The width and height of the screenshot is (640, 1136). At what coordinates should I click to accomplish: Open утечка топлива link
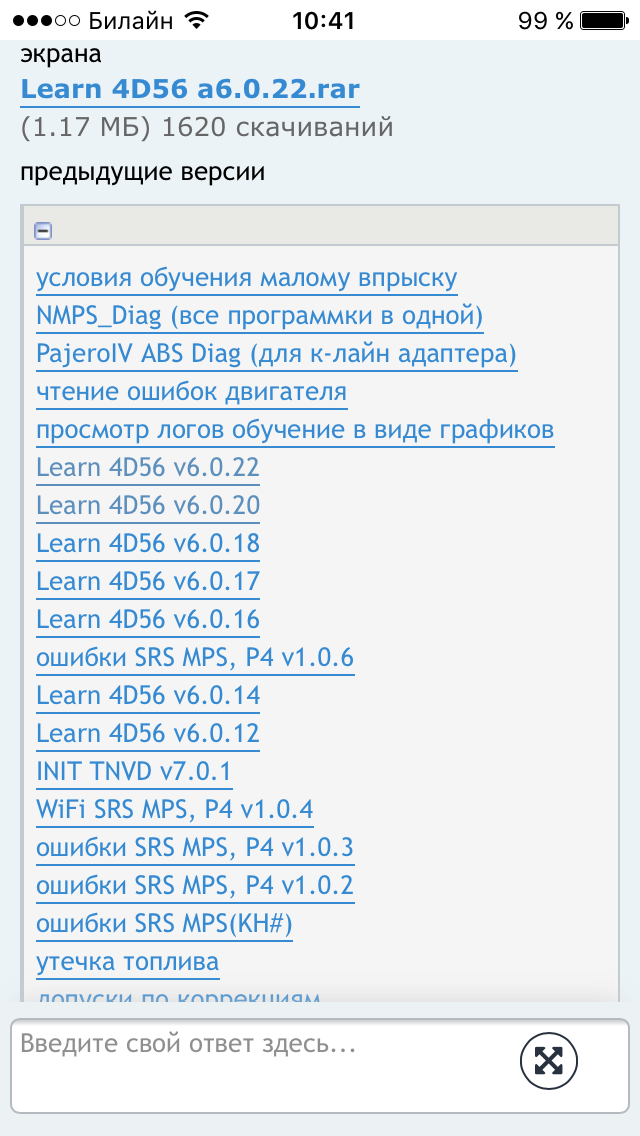128,962
